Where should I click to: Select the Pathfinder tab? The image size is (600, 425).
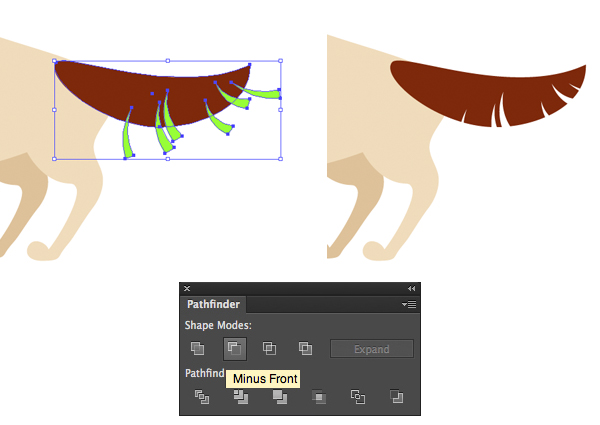tap(213, 304)
